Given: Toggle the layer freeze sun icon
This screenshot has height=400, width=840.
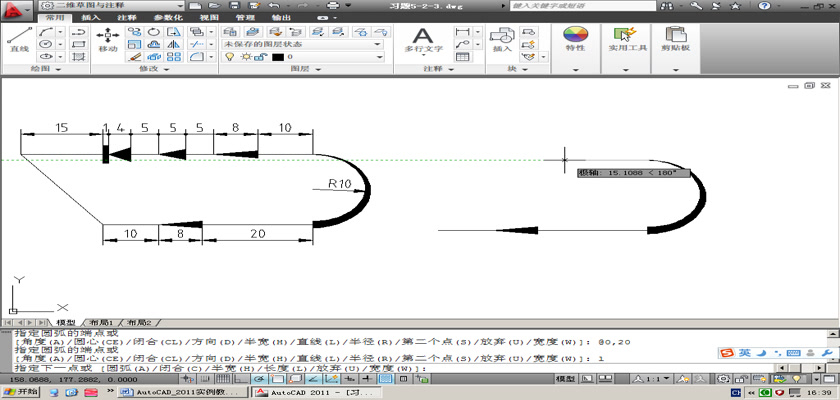Looking at the screenshot, I should [245, 57].
